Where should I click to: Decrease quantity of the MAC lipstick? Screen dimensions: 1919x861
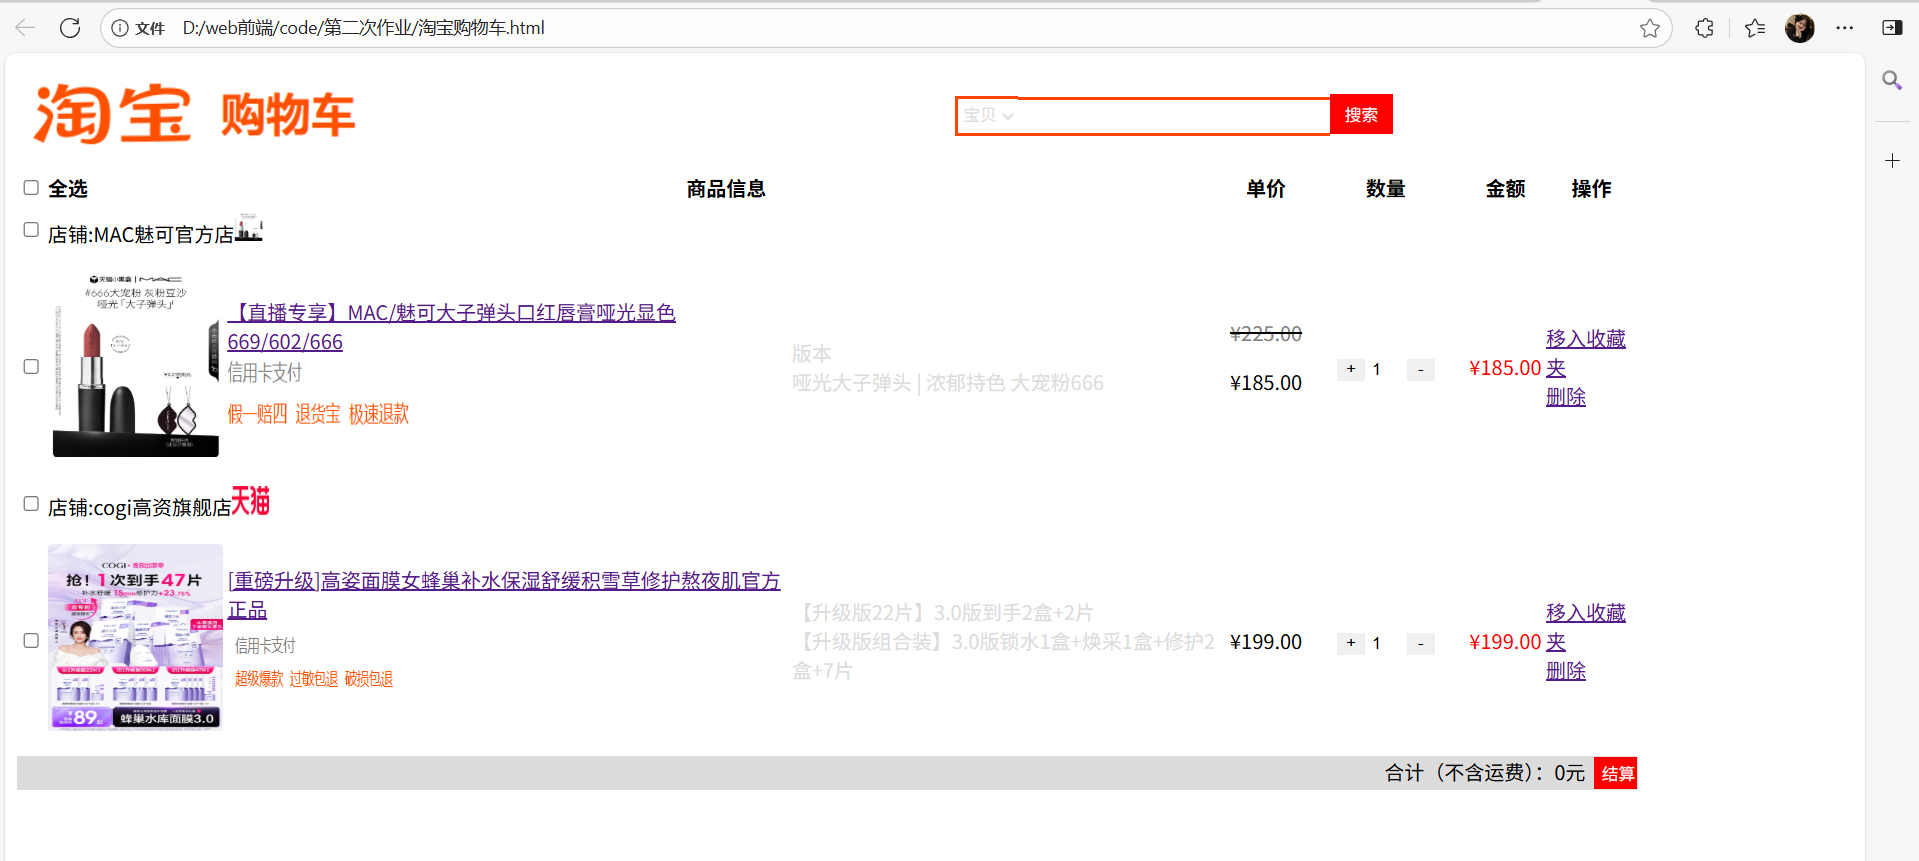[x=1421, y=370]
